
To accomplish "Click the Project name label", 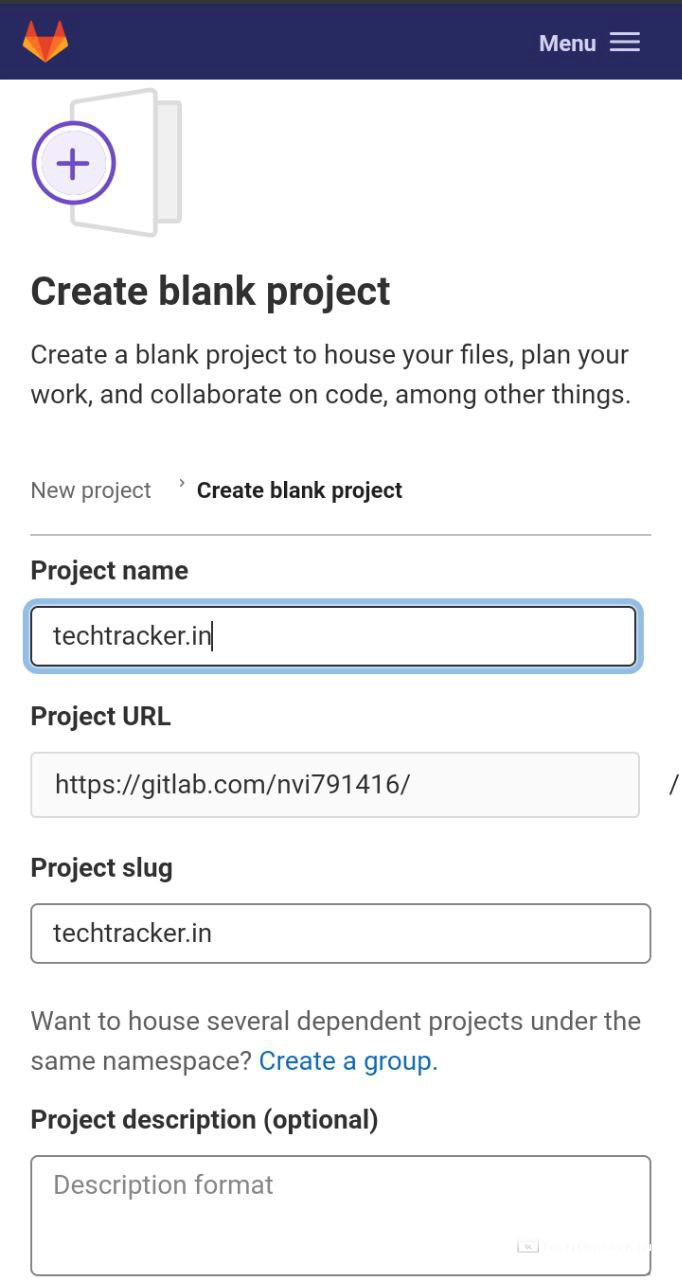I will coord(109,570).
